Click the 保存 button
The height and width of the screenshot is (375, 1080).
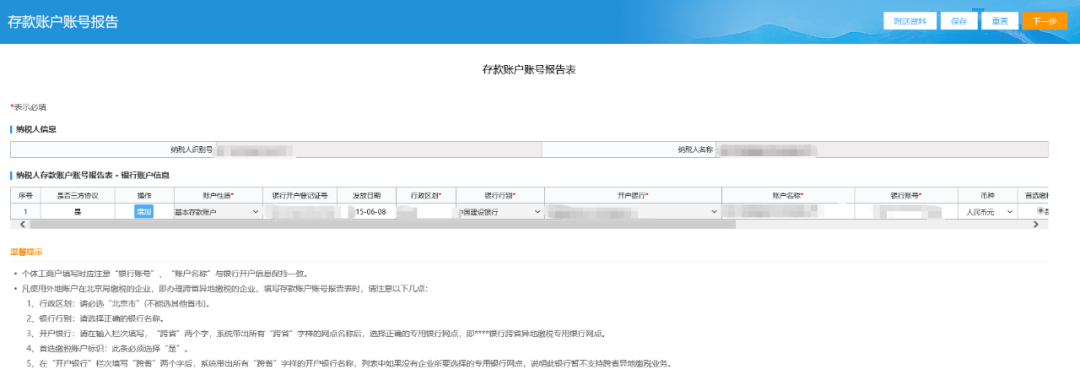(959, 21)
